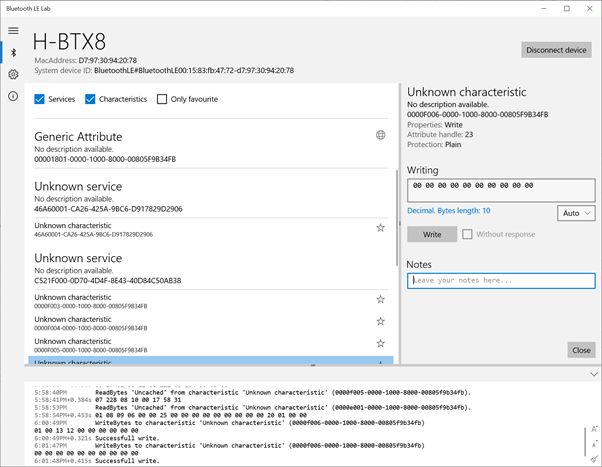Select Unknown characteristic 0000F005 row
The height and width of the screenshot is (467, 602).
[x=211, y=345]
